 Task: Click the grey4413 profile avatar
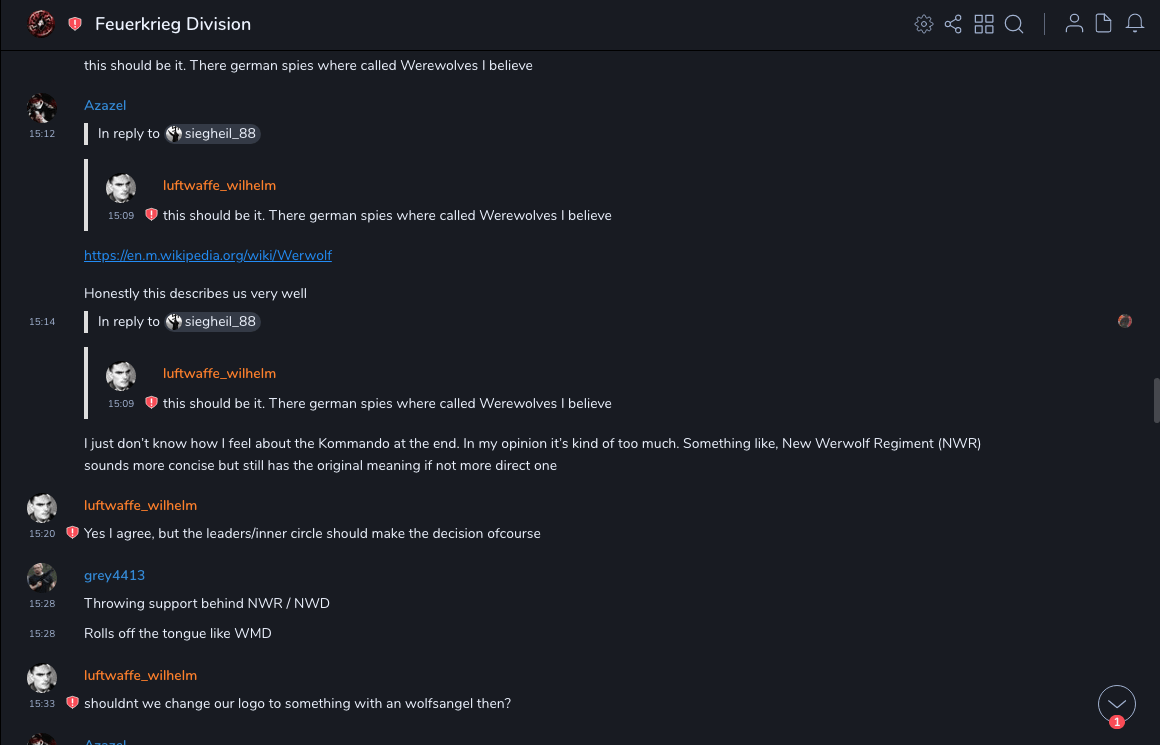[x=42, y=577]
